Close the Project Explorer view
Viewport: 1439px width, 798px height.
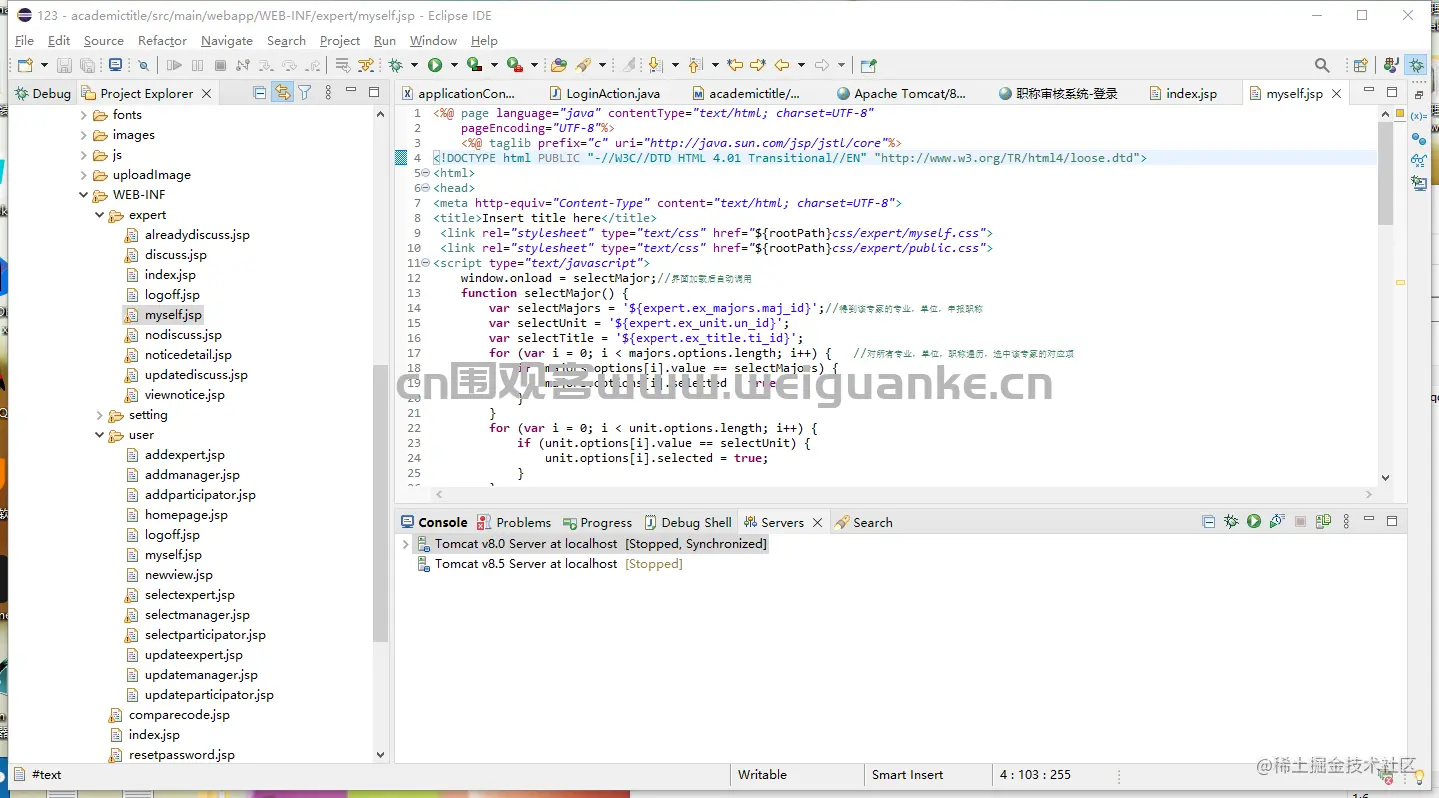tap(206, 93)
